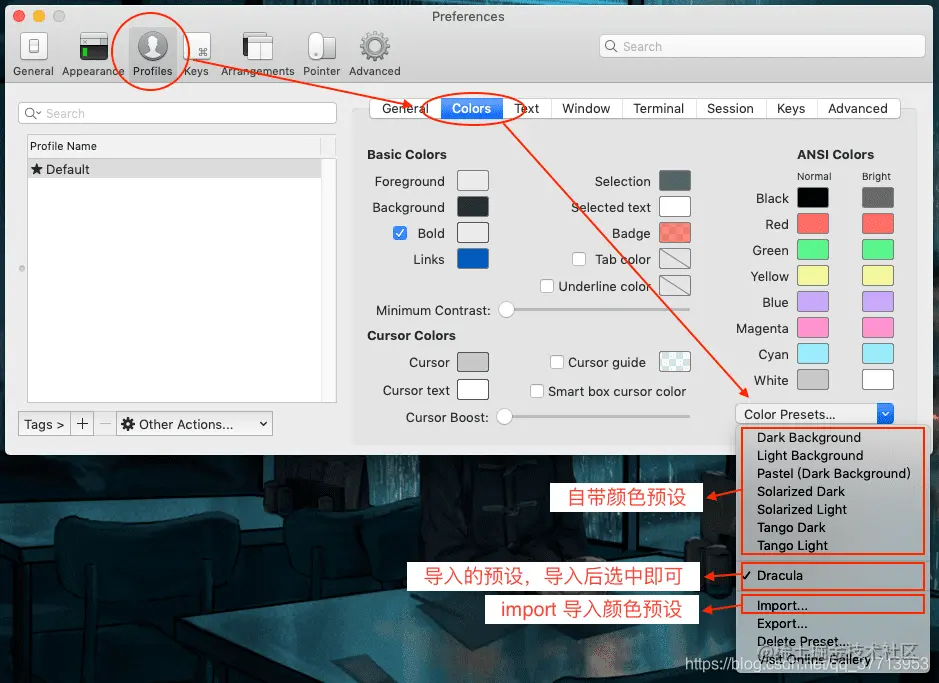Click the Cursor color swatch
This screenshot has width=939, height=683.
tap(472, 362)
